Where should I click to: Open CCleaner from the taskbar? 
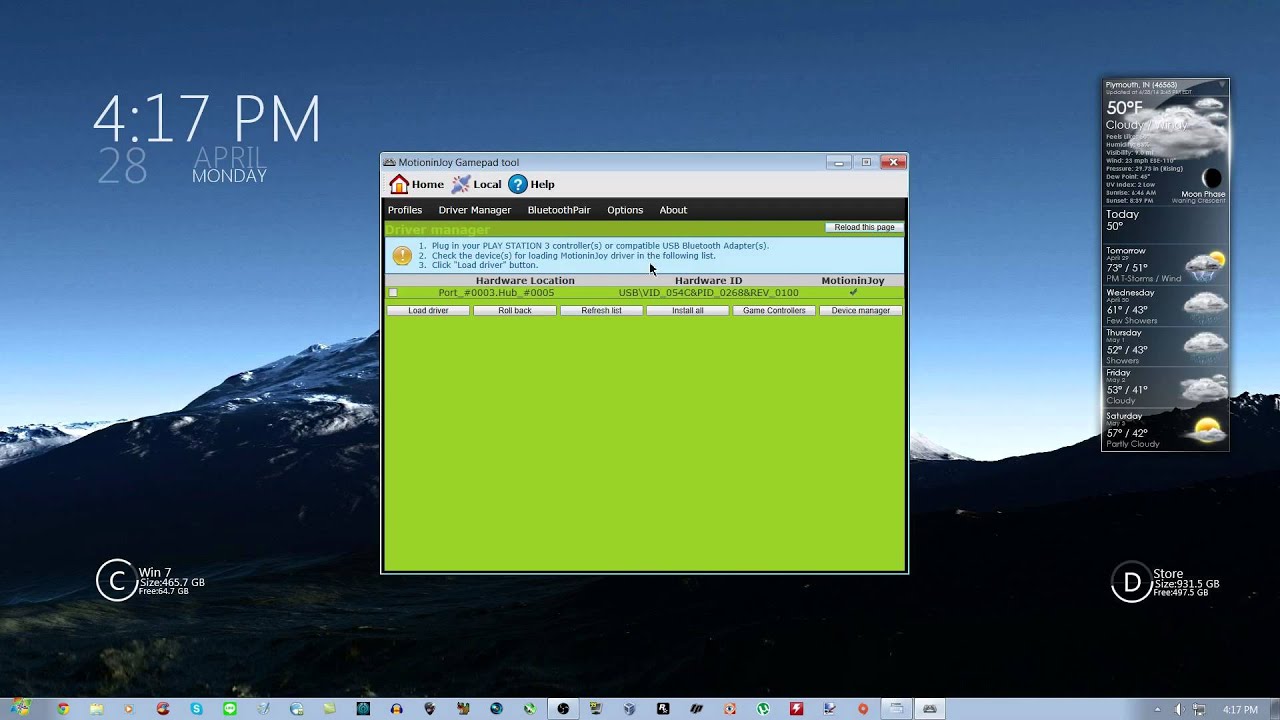click(x=163, y=709)
